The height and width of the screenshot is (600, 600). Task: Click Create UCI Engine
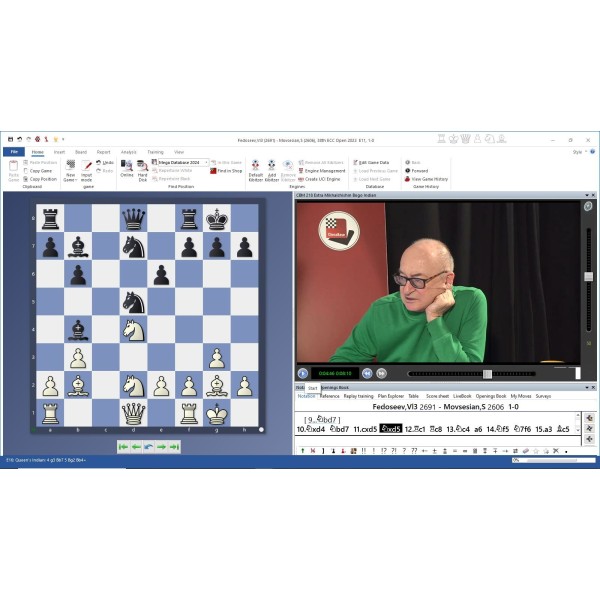[319, 179]
